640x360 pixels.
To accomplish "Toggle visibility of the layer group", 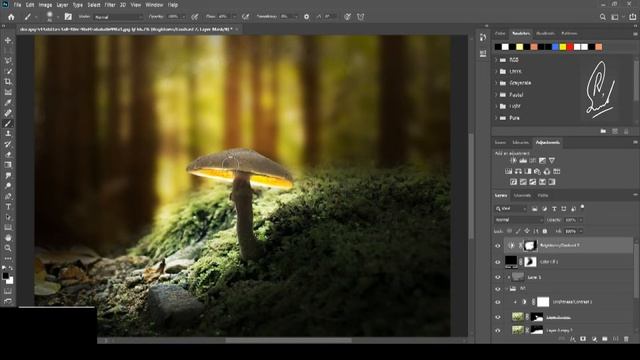I will click(x=498, y=289).
